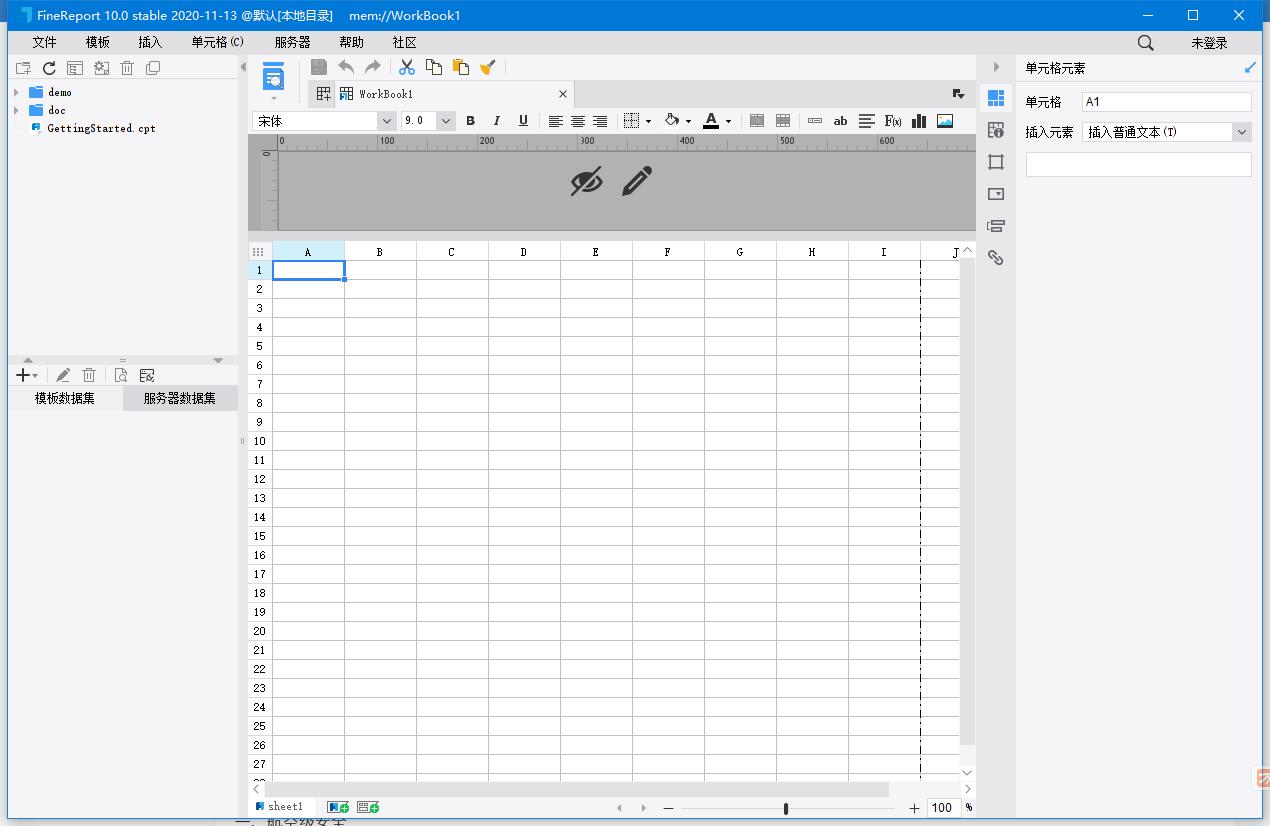This screenshot has width=1270, height=826.
Task: Switch to 服务器数据集 tab
Action: (180, 398)
